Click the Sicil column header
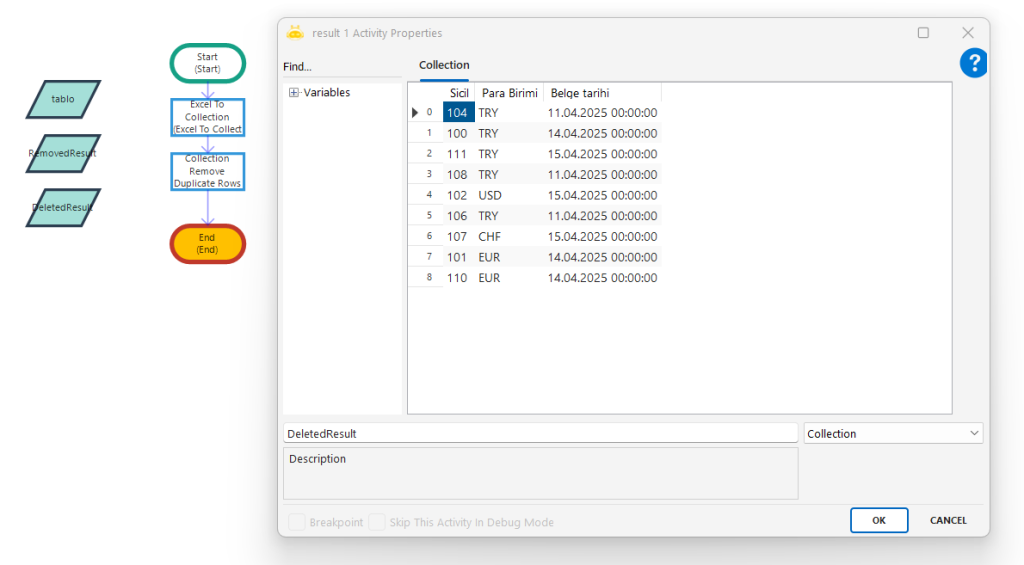1024x565 pixels. [459, 93]
